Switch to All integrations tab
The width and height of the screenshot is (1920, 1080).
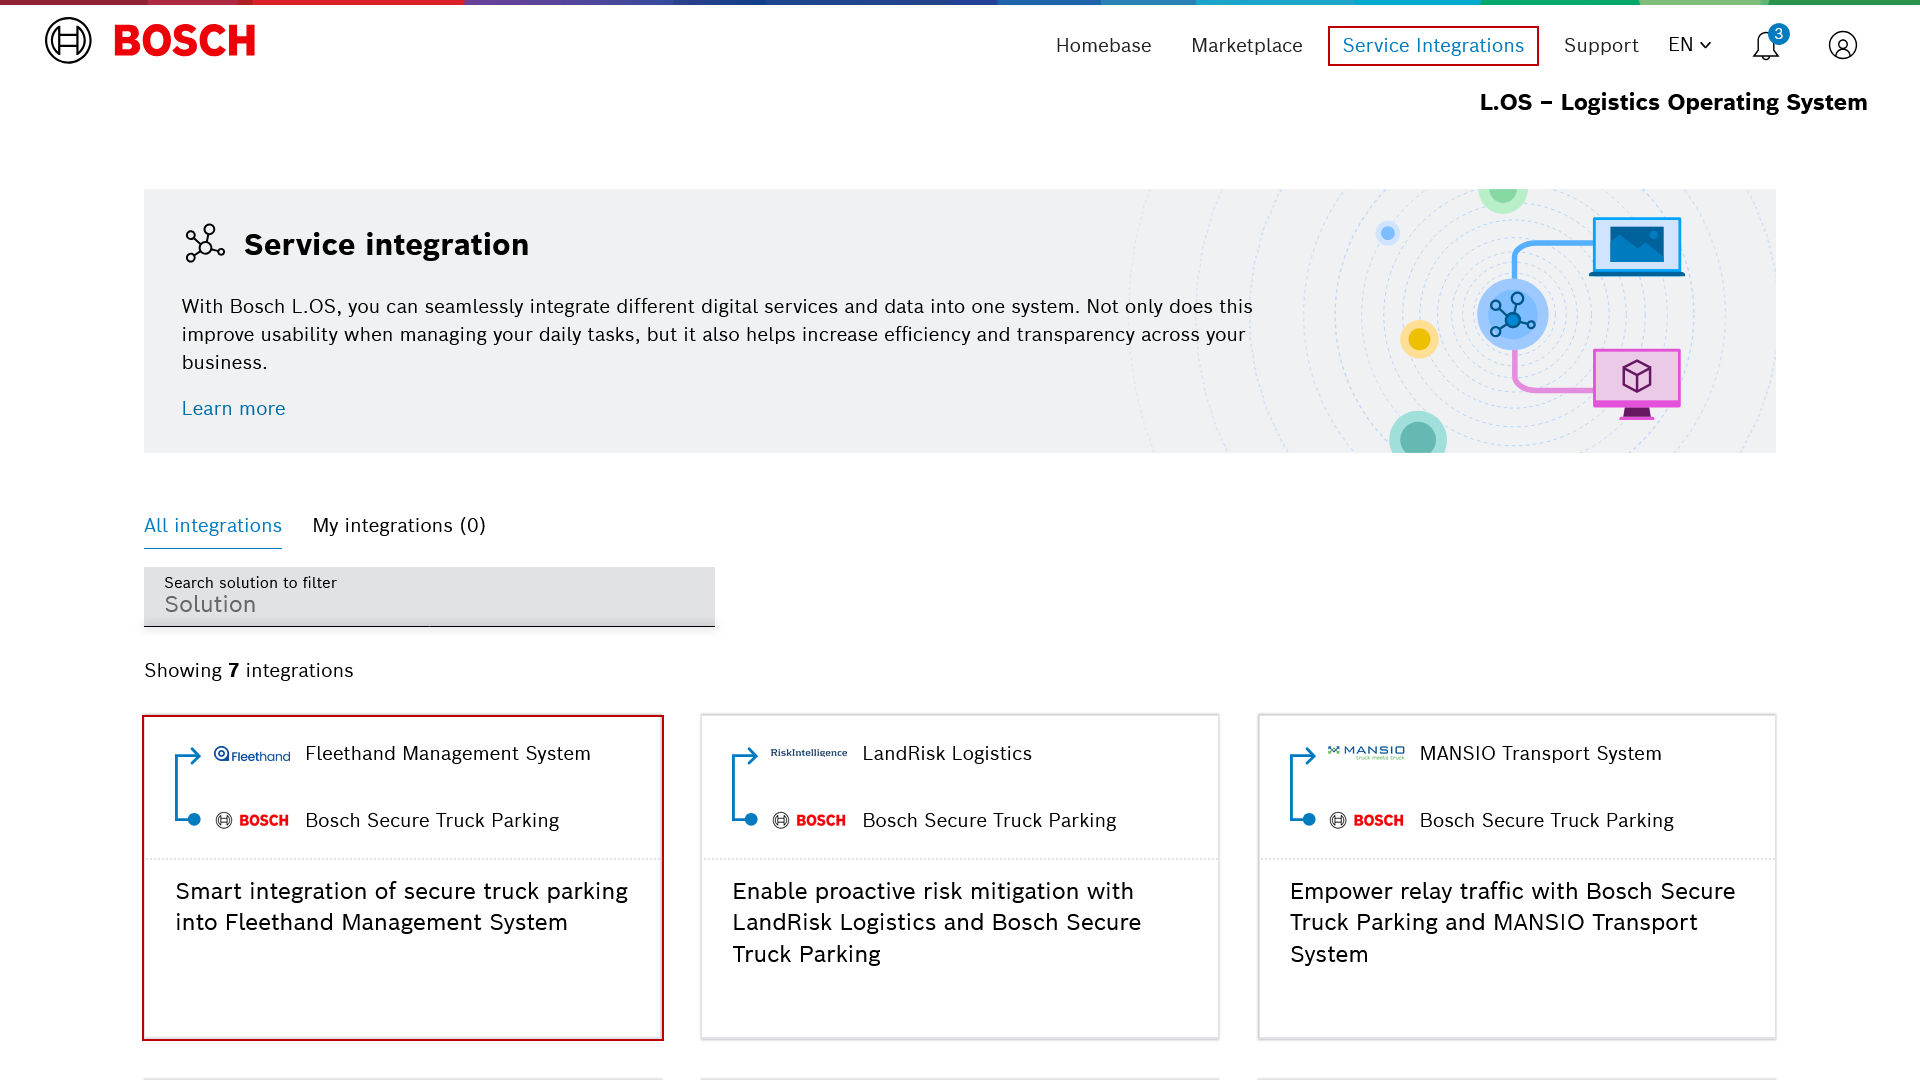coord(213,526)
